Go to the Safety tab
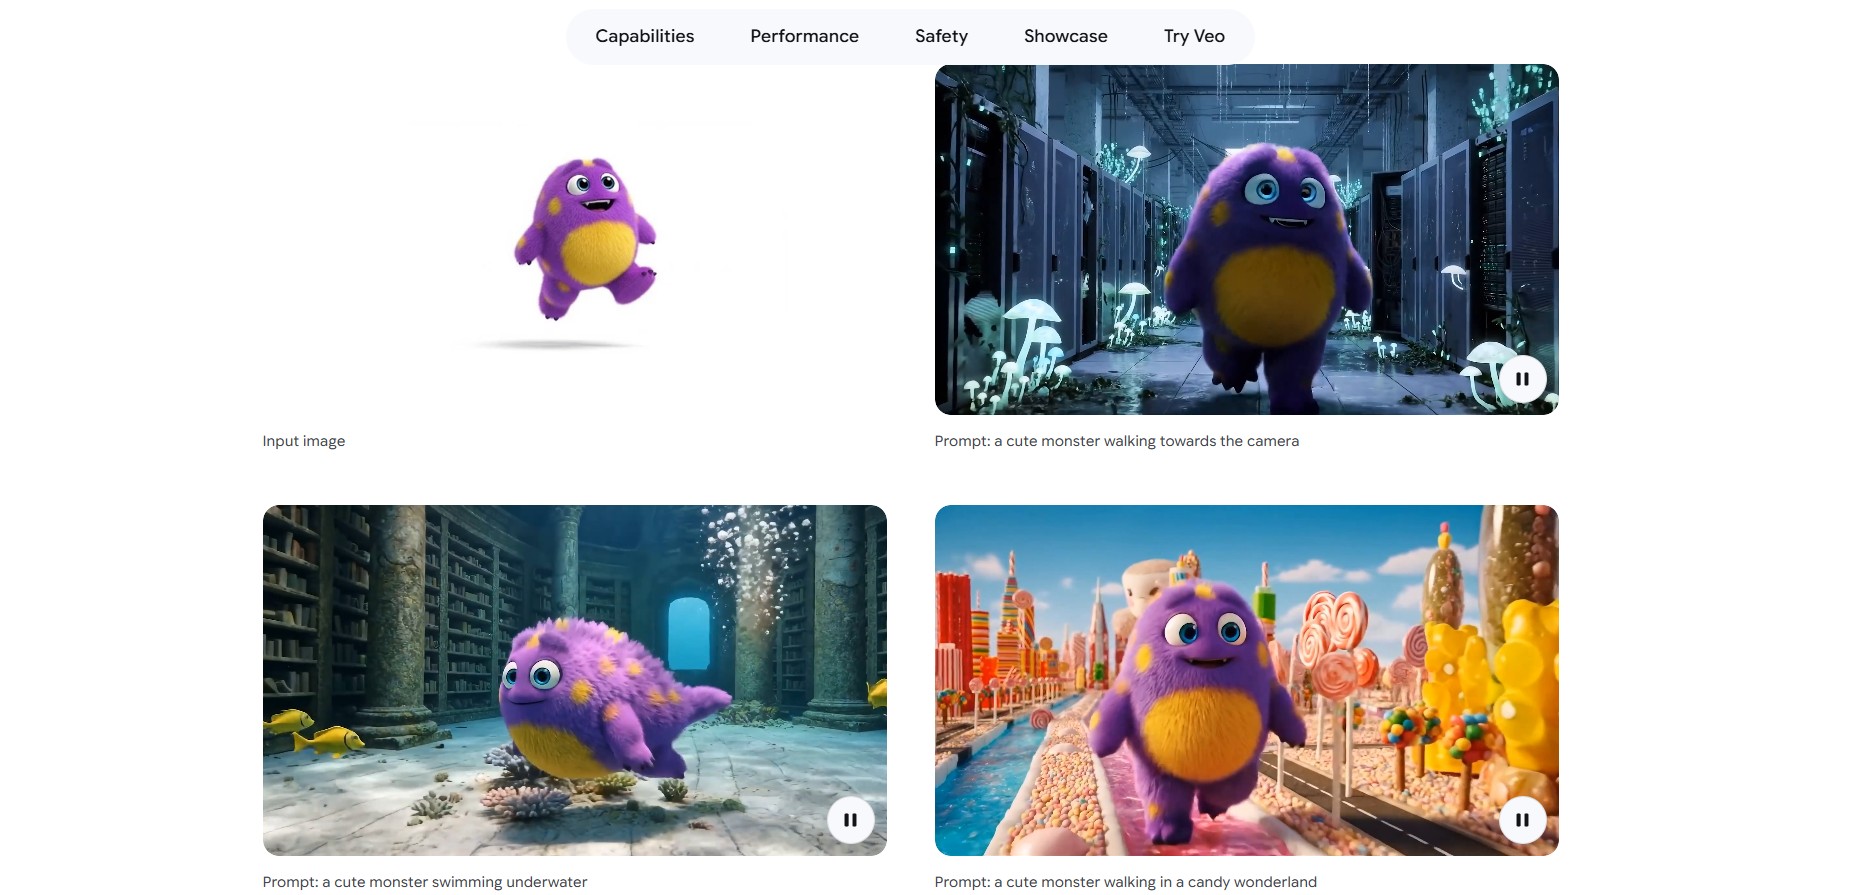Viewport: 1854px width, 895px height. pos(941,36)
